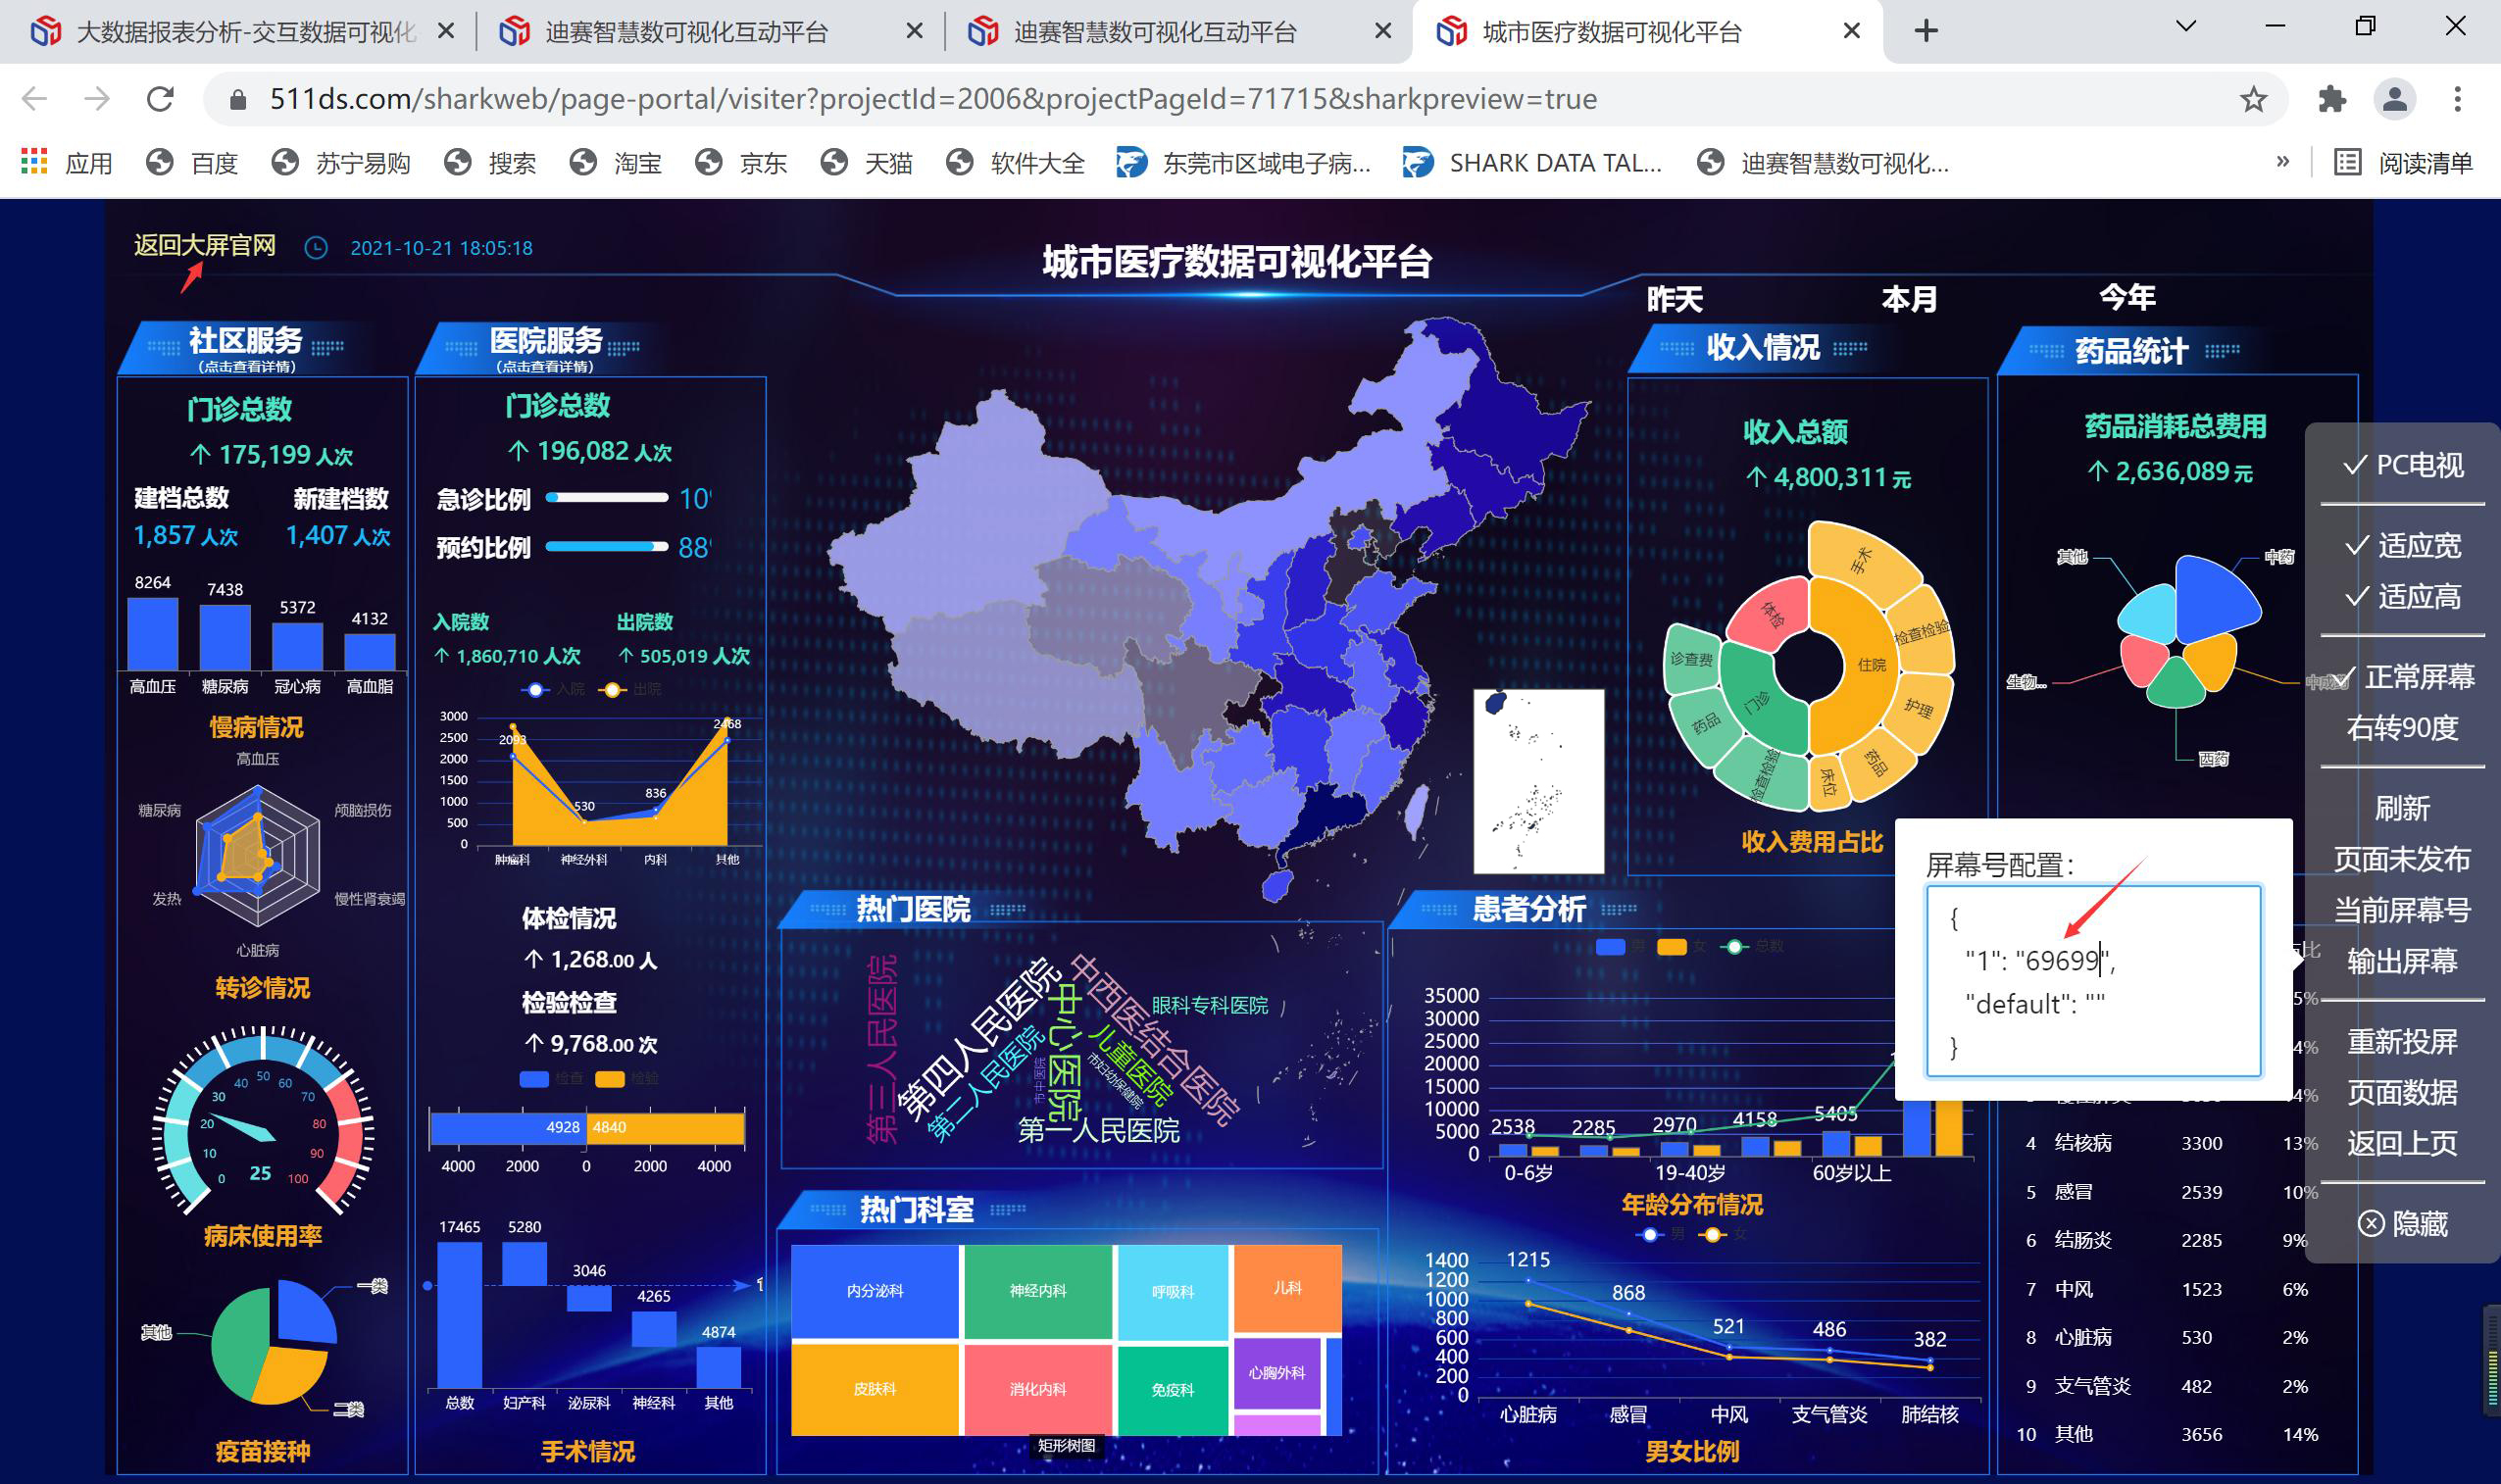Click the Hainan inset map thumbnail
The image size is (2501, 1484).
coord(1538,781)
